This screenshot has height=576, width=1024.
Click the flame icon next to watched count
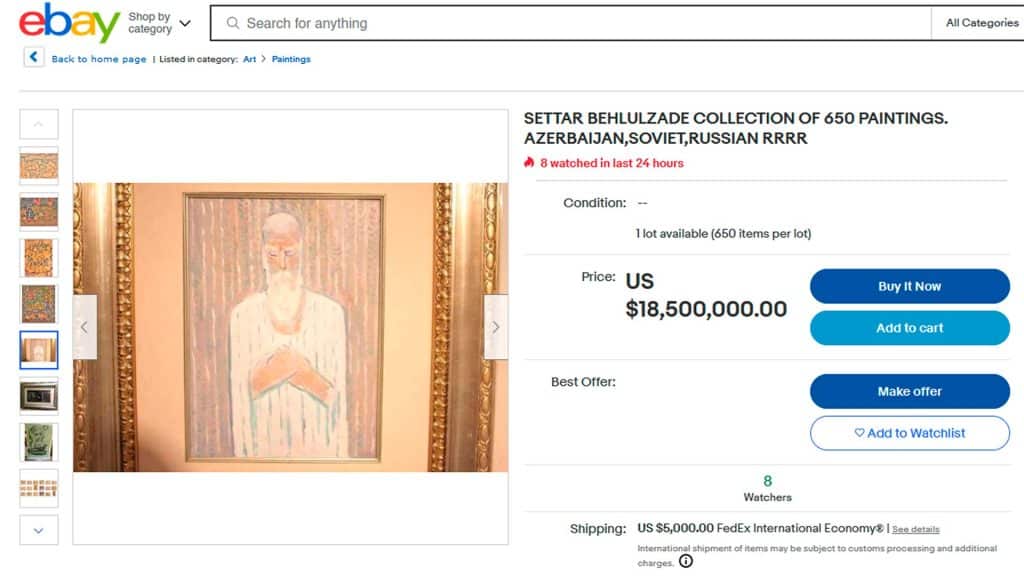530,163
